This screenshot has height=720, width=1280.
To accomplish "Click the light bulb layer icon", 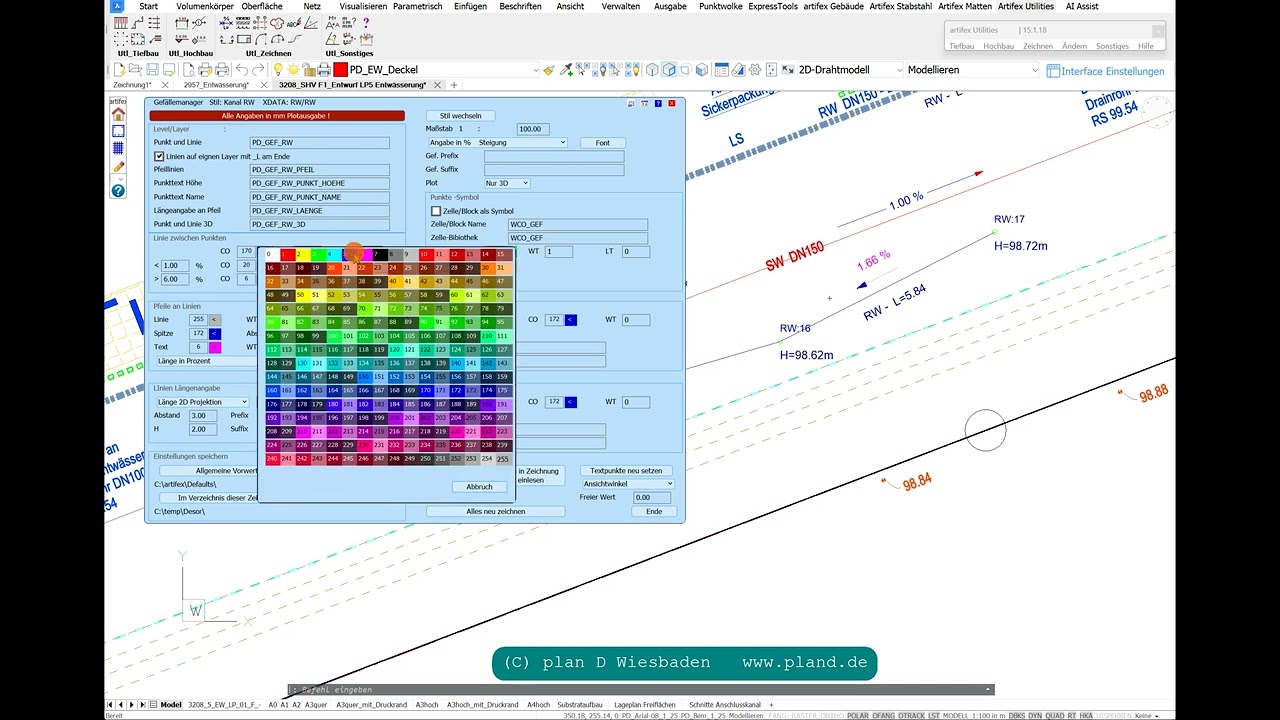I will [276, 70].
